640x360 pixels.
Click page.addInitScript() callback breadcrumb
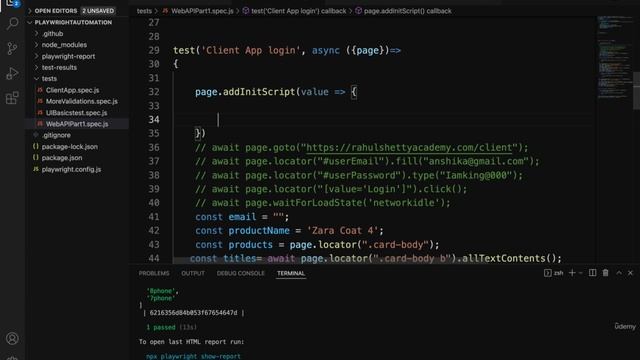407,11
